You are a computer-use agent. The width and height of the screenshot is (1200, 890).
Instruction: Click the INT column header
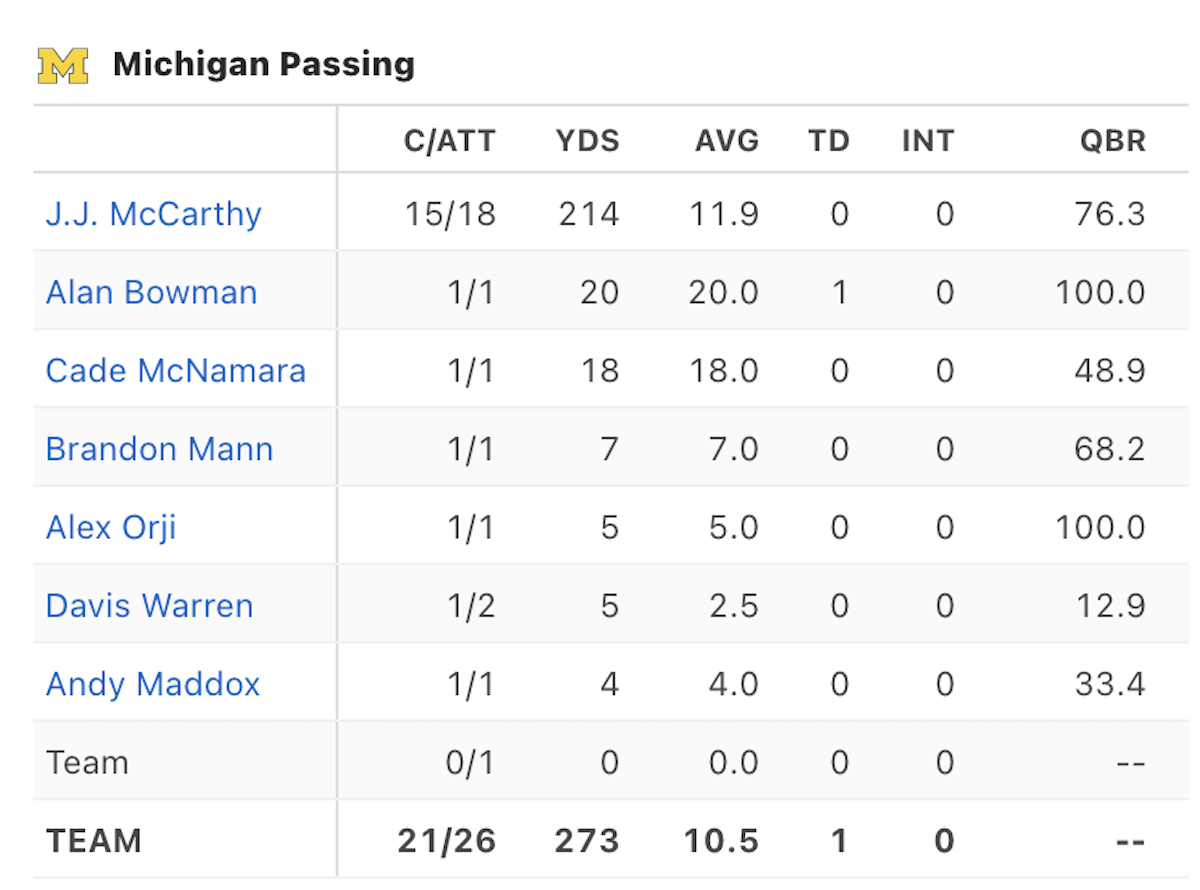tap(928, 141)
